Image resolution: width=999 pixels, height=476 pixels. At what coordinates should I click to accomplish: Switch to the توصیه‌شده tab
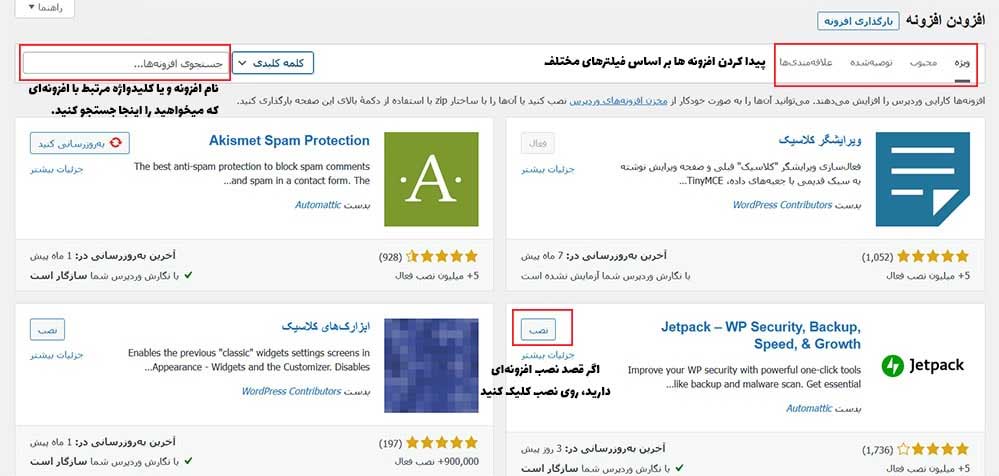[x=871, y=62]
